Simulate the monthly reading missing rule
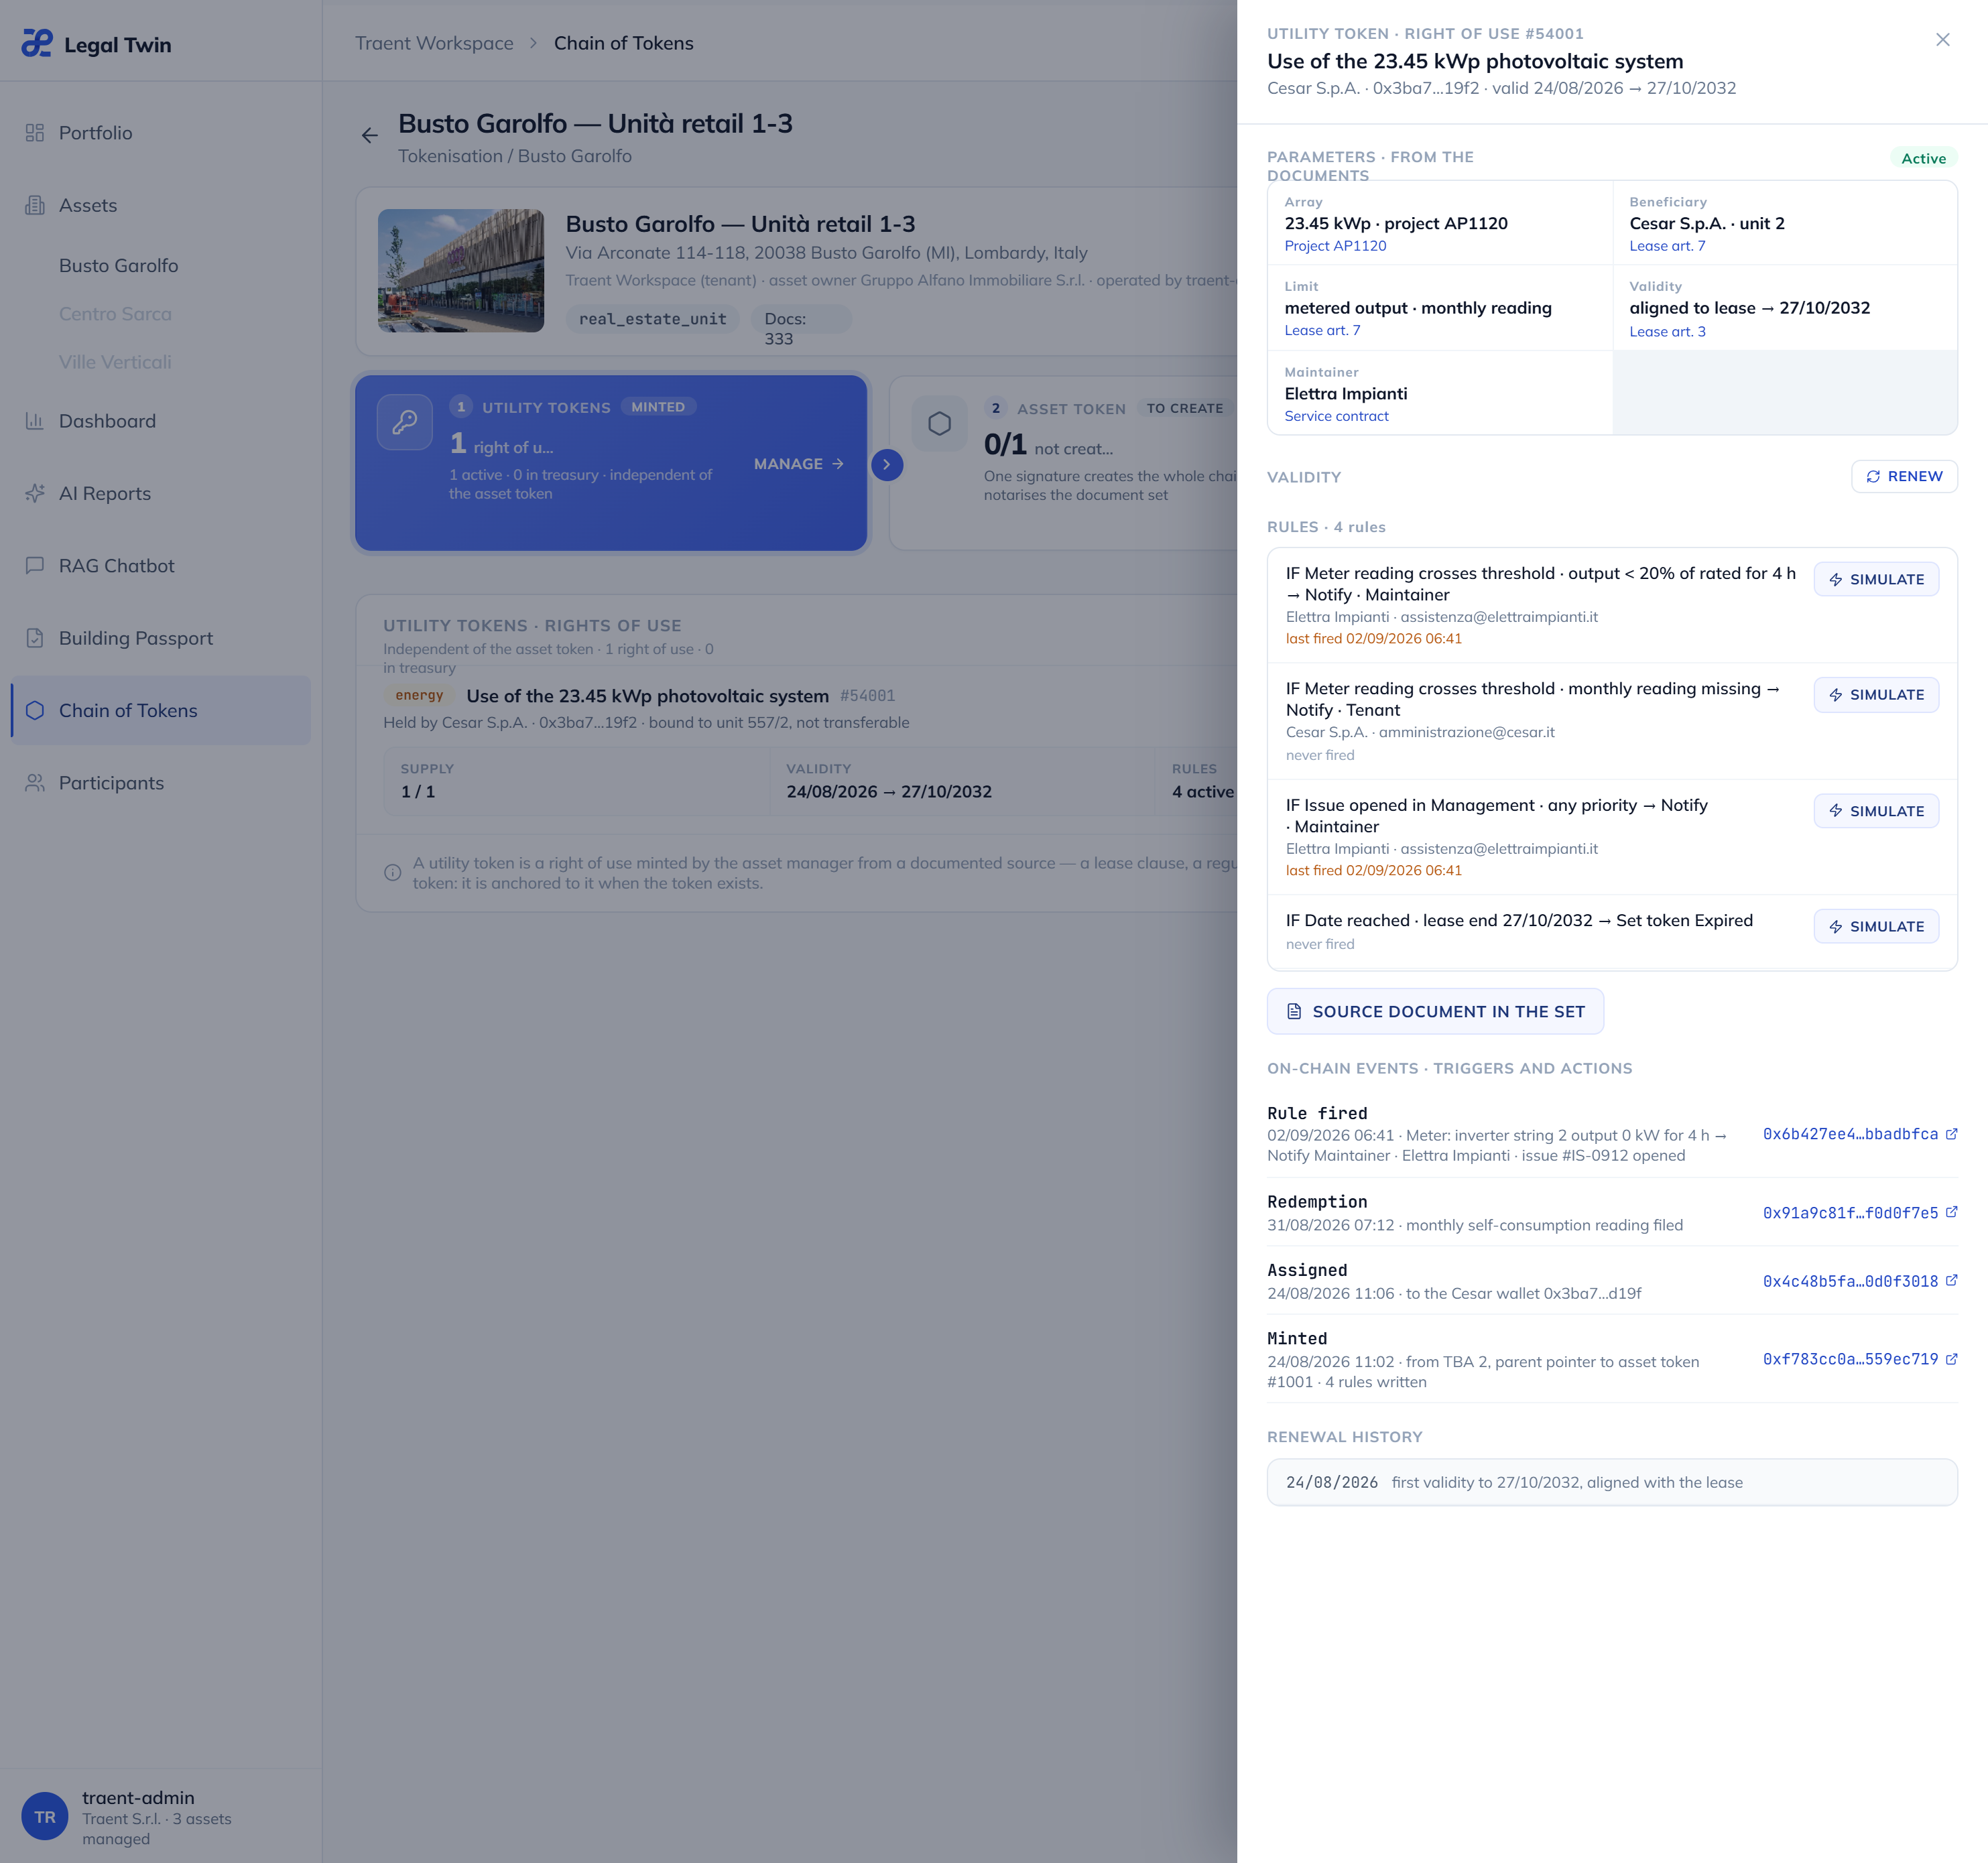Screen dimensions: 1988x1863 point(1876,695)
